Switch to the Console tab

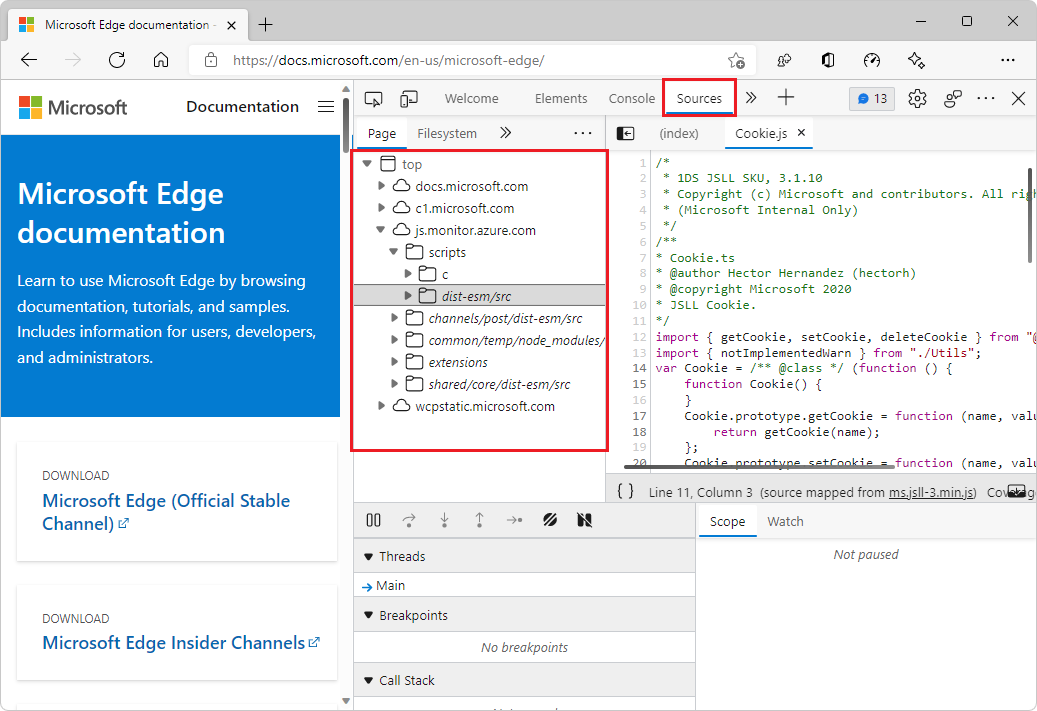pyautogui.click(x=631, y=98)
